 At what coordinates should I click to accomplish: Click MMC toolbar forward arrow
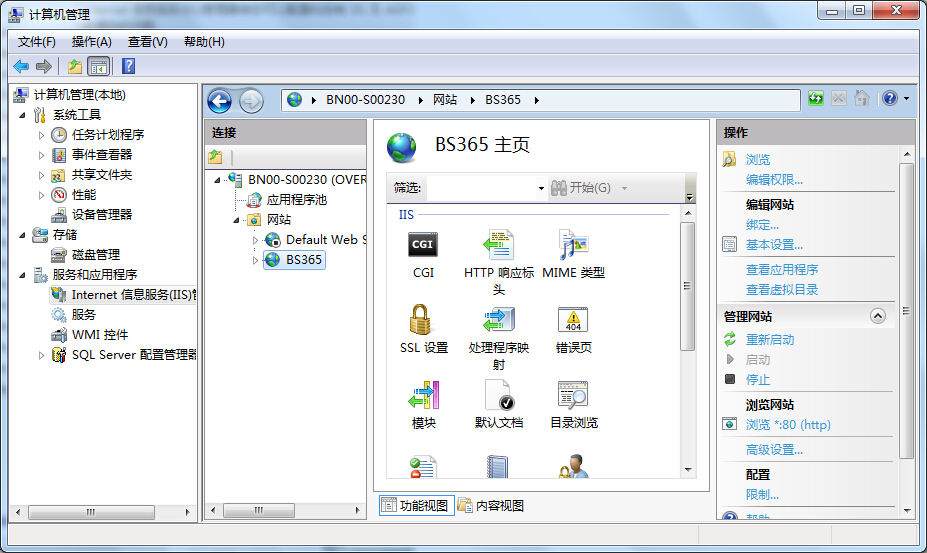coord(44,66)
